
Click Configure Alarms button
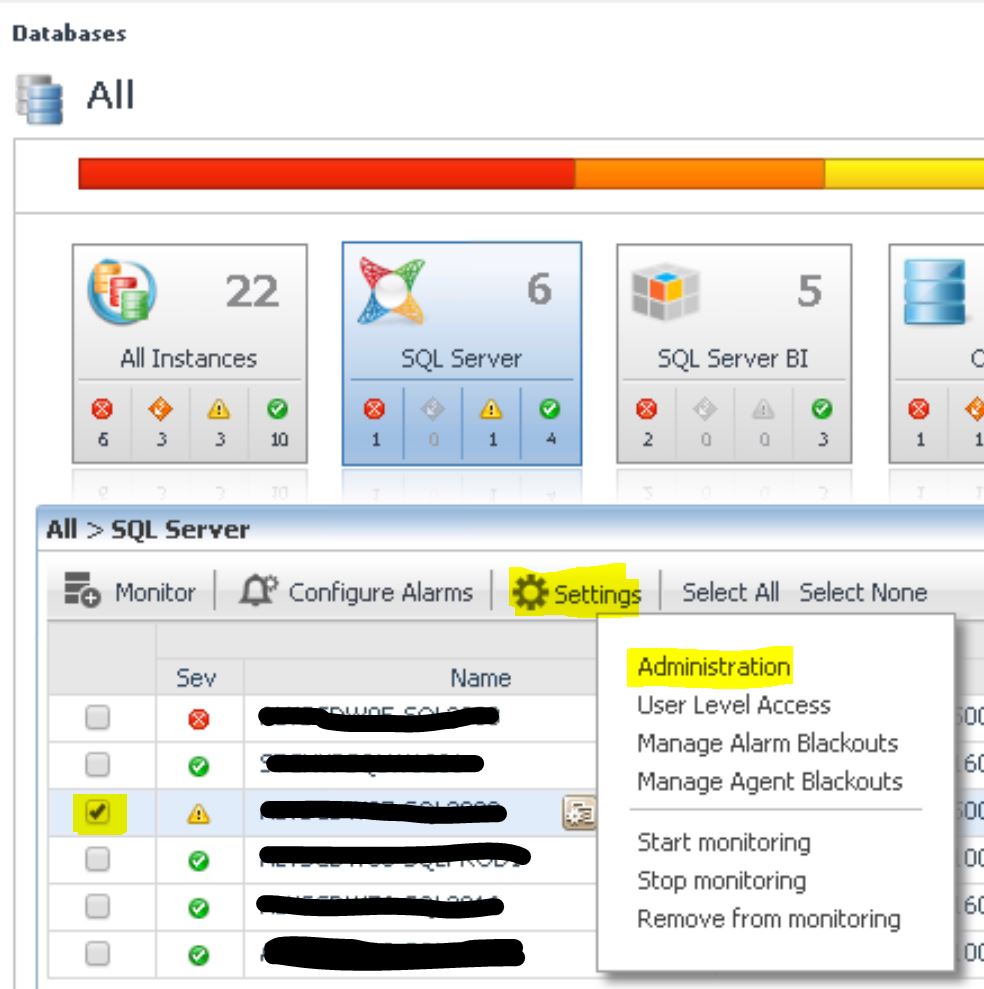click(356, 592)
